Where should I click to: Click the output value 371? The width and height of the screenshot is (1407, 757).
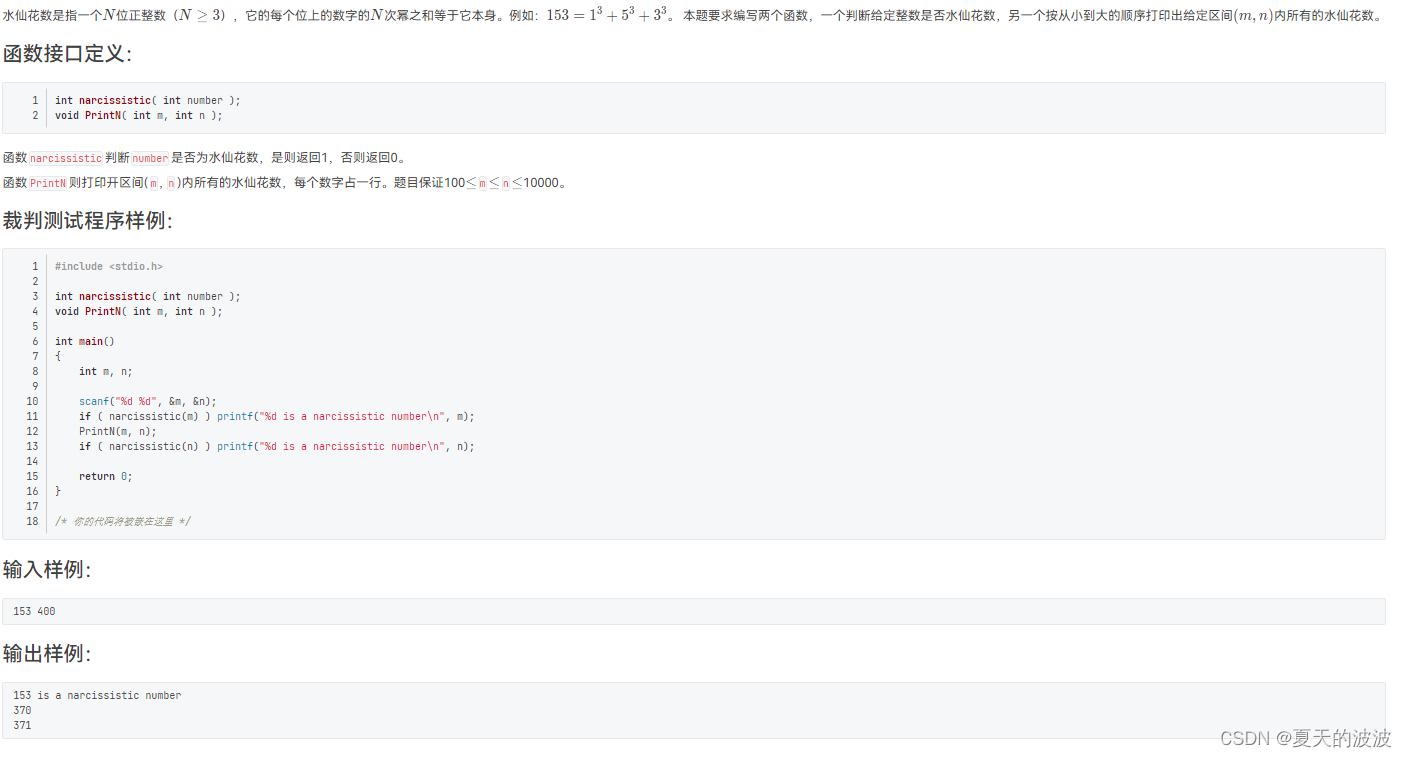pos(22,725)
